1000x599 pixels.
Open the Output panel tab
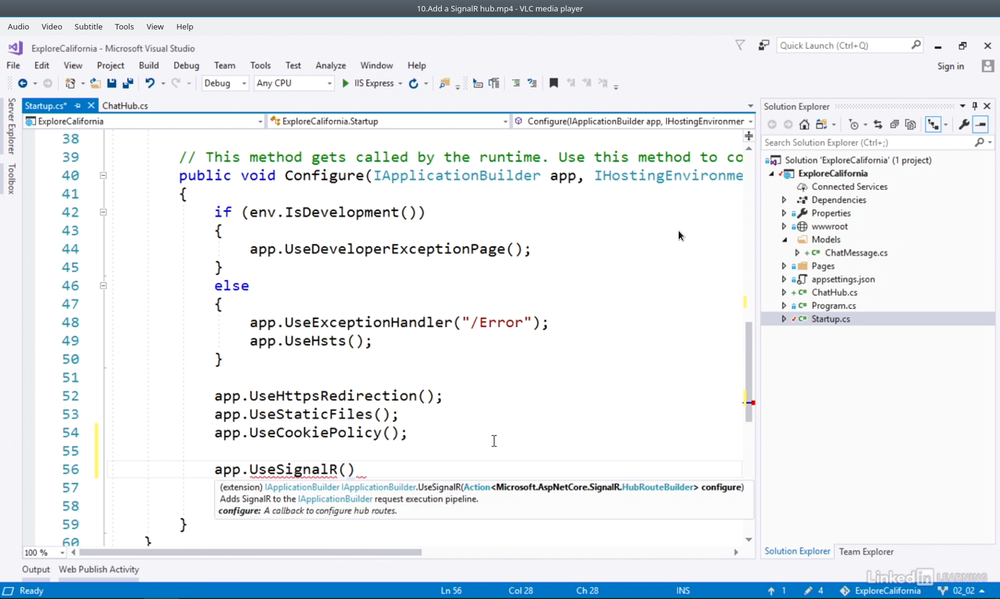point(36,570)
